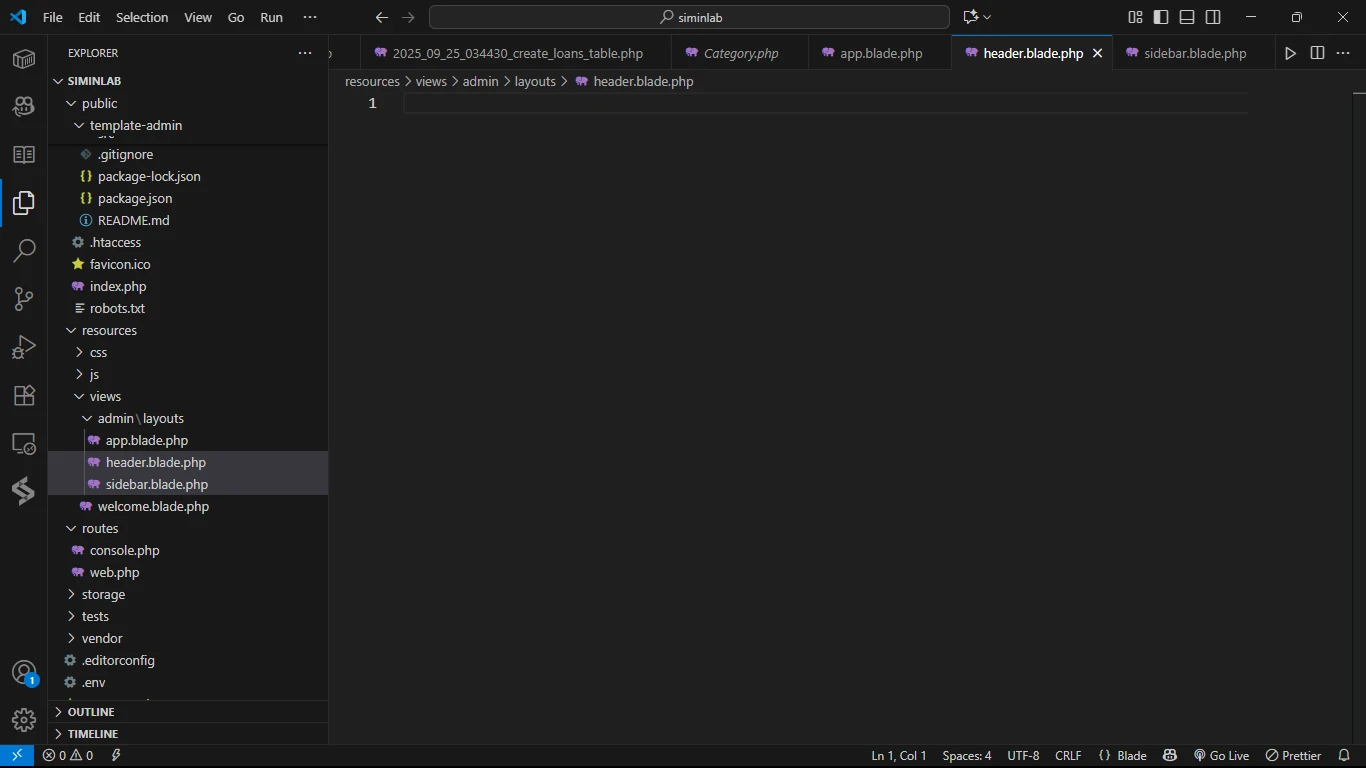The height and width of the screenshot is (768, 1366).
Task: Split the editor to the right
Action: (x=1317, y=53)
